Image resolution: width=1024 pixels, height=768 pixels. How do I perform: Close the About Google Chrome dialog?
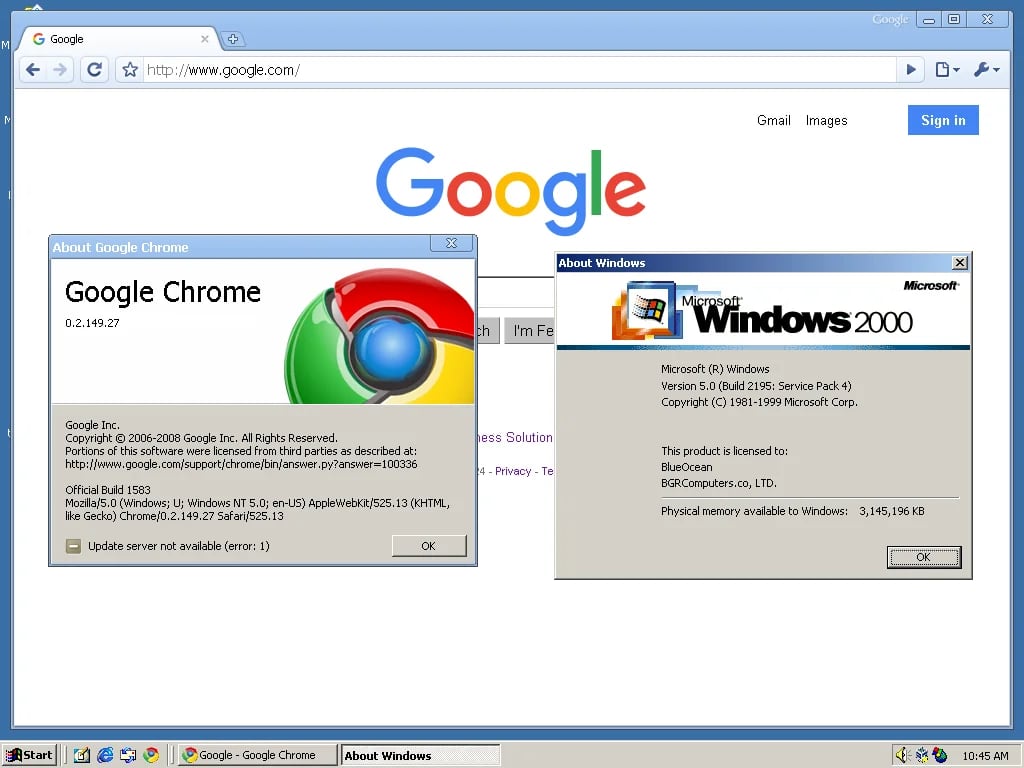click(451, 243)
